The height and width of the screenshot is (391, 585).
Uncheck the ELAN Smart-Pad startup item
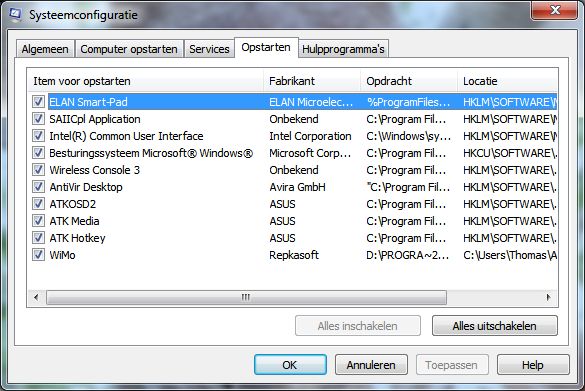[x=38, y=101]
